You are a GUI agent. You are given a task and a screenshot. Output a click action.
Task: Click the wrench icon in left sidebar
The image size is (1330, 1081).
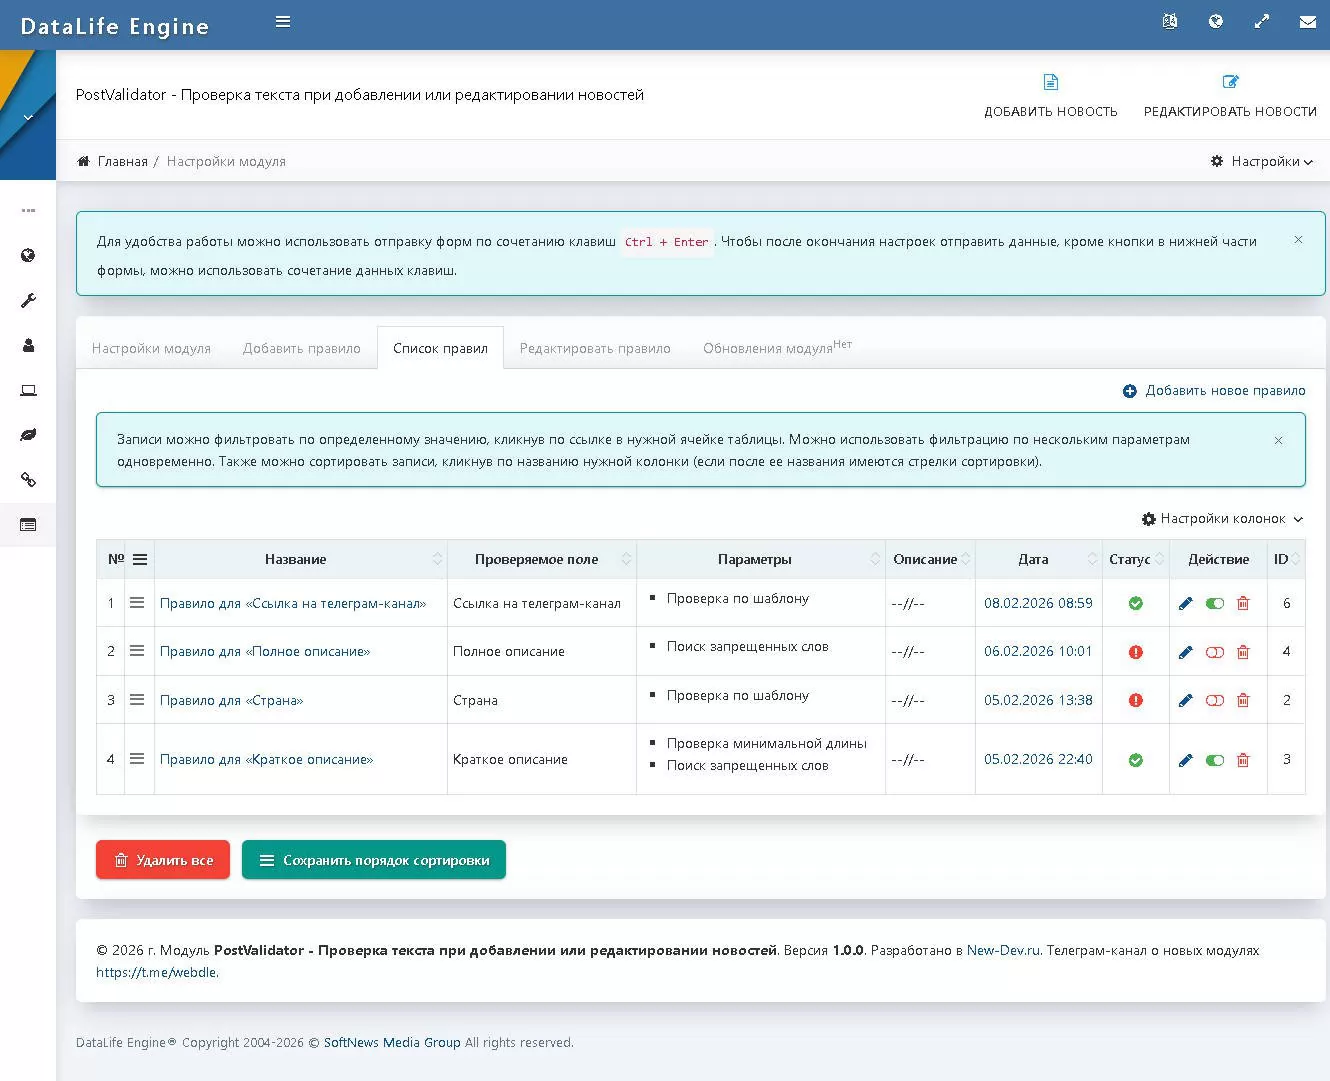pyautogui.click(x=28, y=301)
